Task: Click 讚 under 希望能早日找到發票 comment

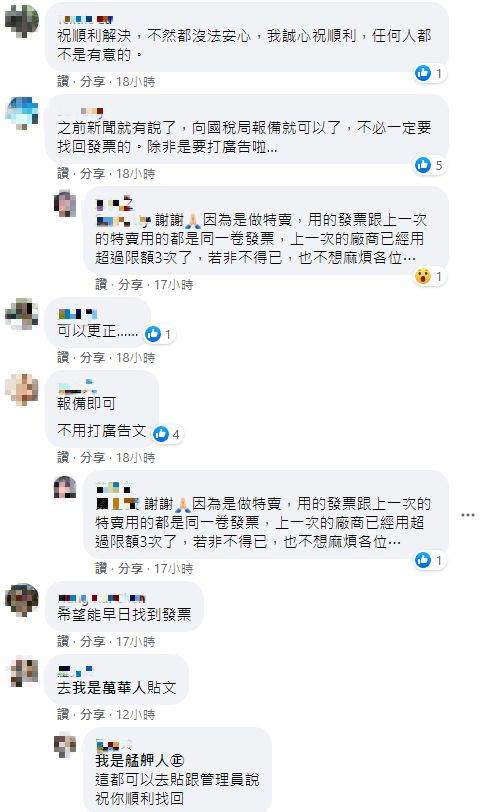Action: coord(63,642)
